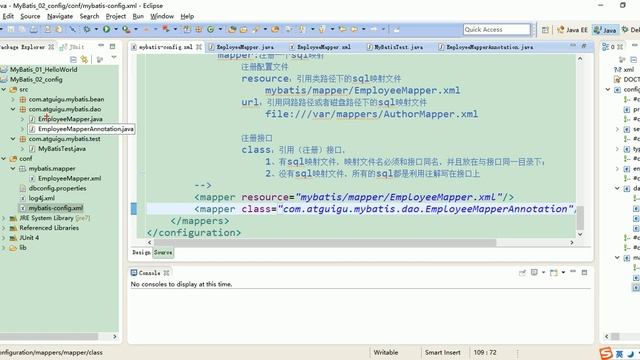Viewport: 640px width, 360px height.
Task: Toggle IME English/Chinese mode indicator
Action: pyautogui.click(x=620, y=354)
